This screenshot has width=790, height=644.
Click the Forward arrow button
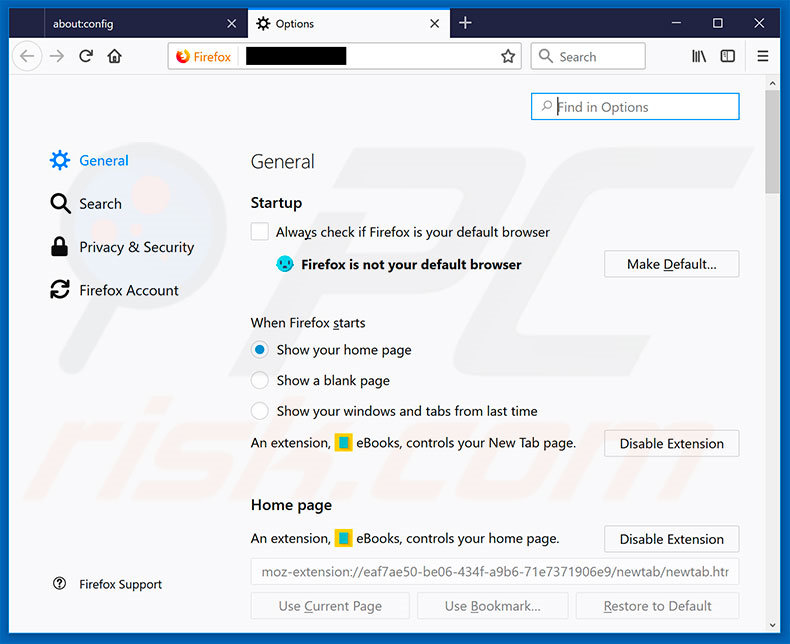57,56
